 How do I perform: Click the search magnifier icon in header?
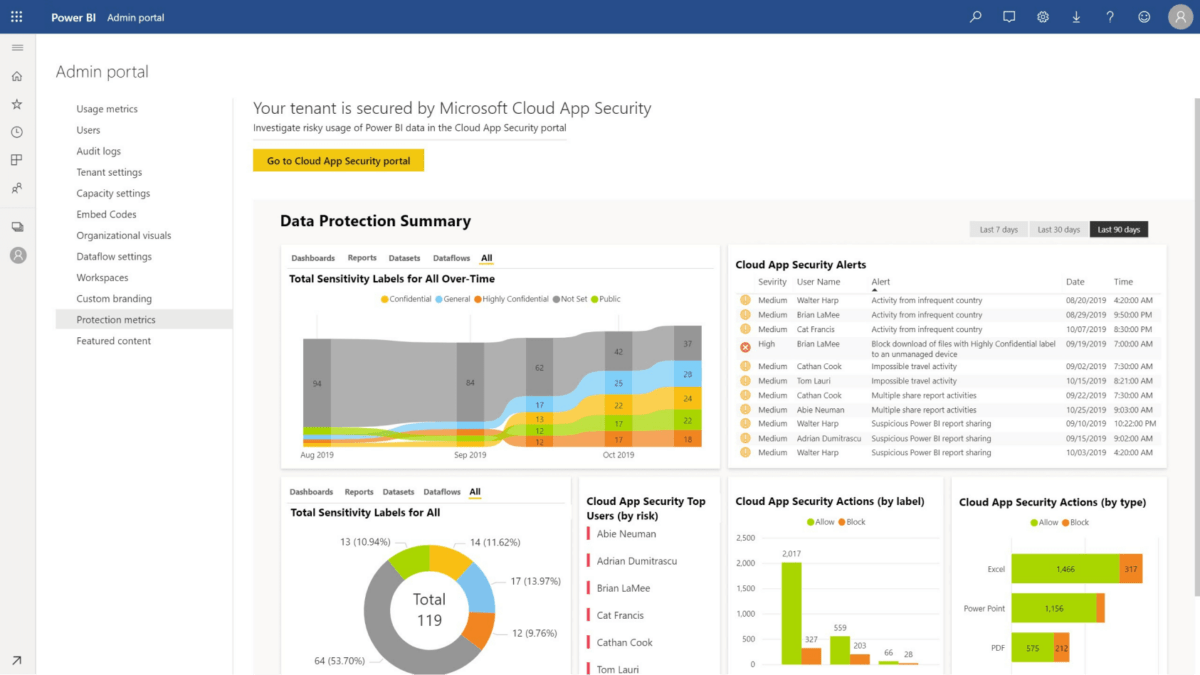976,17
